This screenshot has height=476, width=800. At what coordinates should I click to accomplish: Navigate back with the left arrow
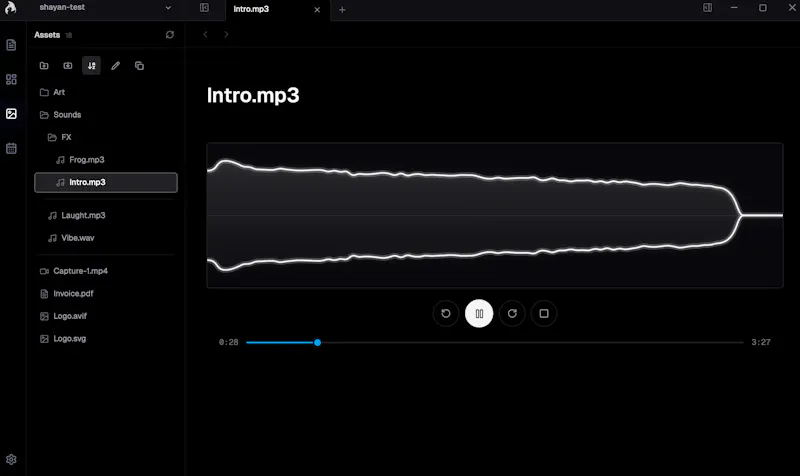[206, 34]
